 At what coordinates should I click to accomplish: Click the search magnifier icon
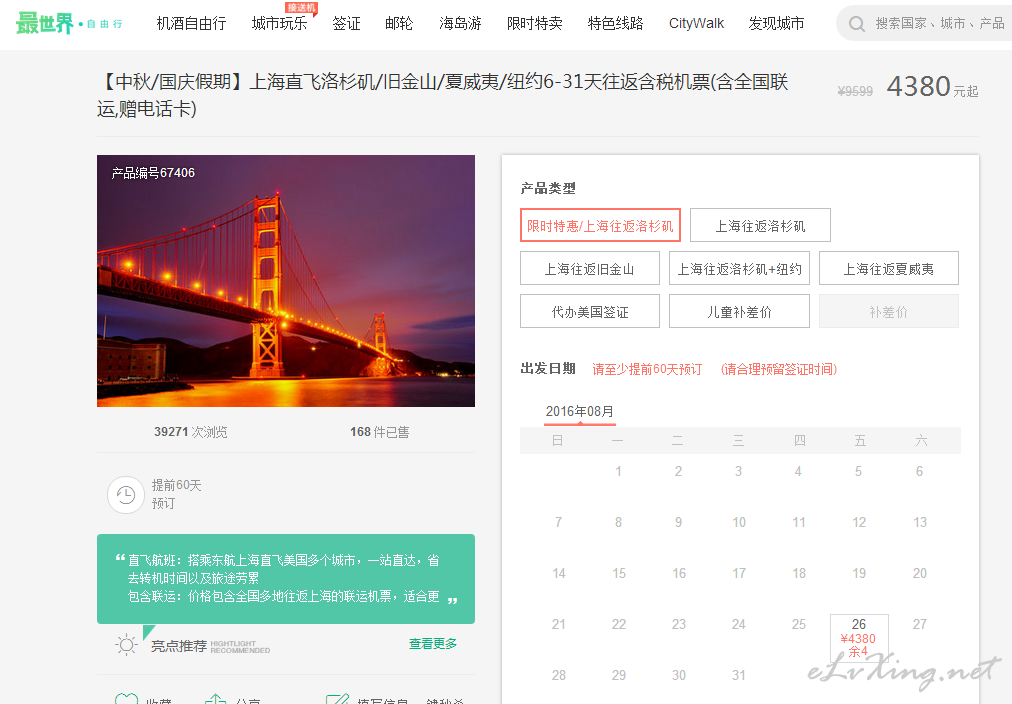[x=856, y=24]
